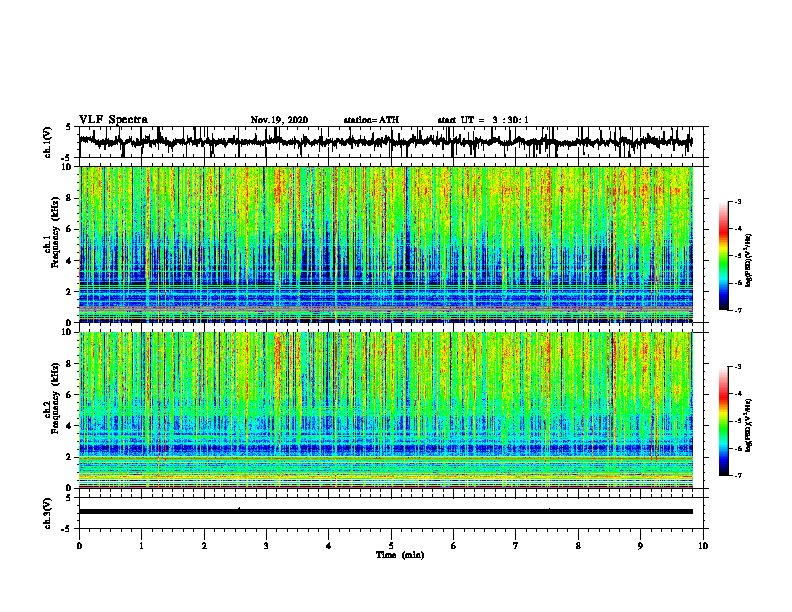
Task: Click the ch.1 spectrogram plot
Action: point(386,244)
